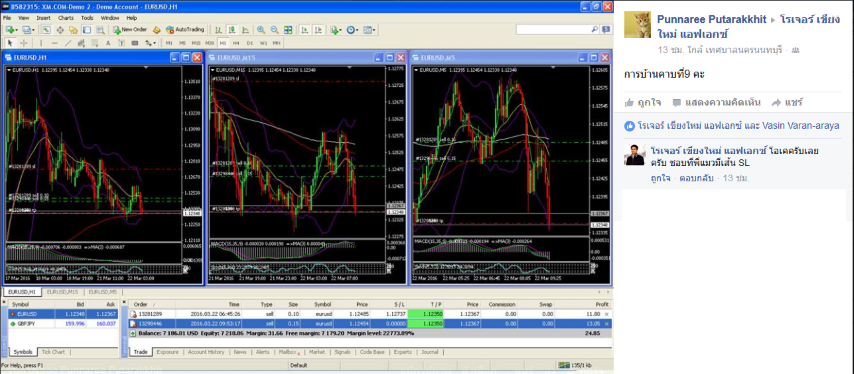
Task: Select the trendline drawing tool
Action: [x=68, y=43]
